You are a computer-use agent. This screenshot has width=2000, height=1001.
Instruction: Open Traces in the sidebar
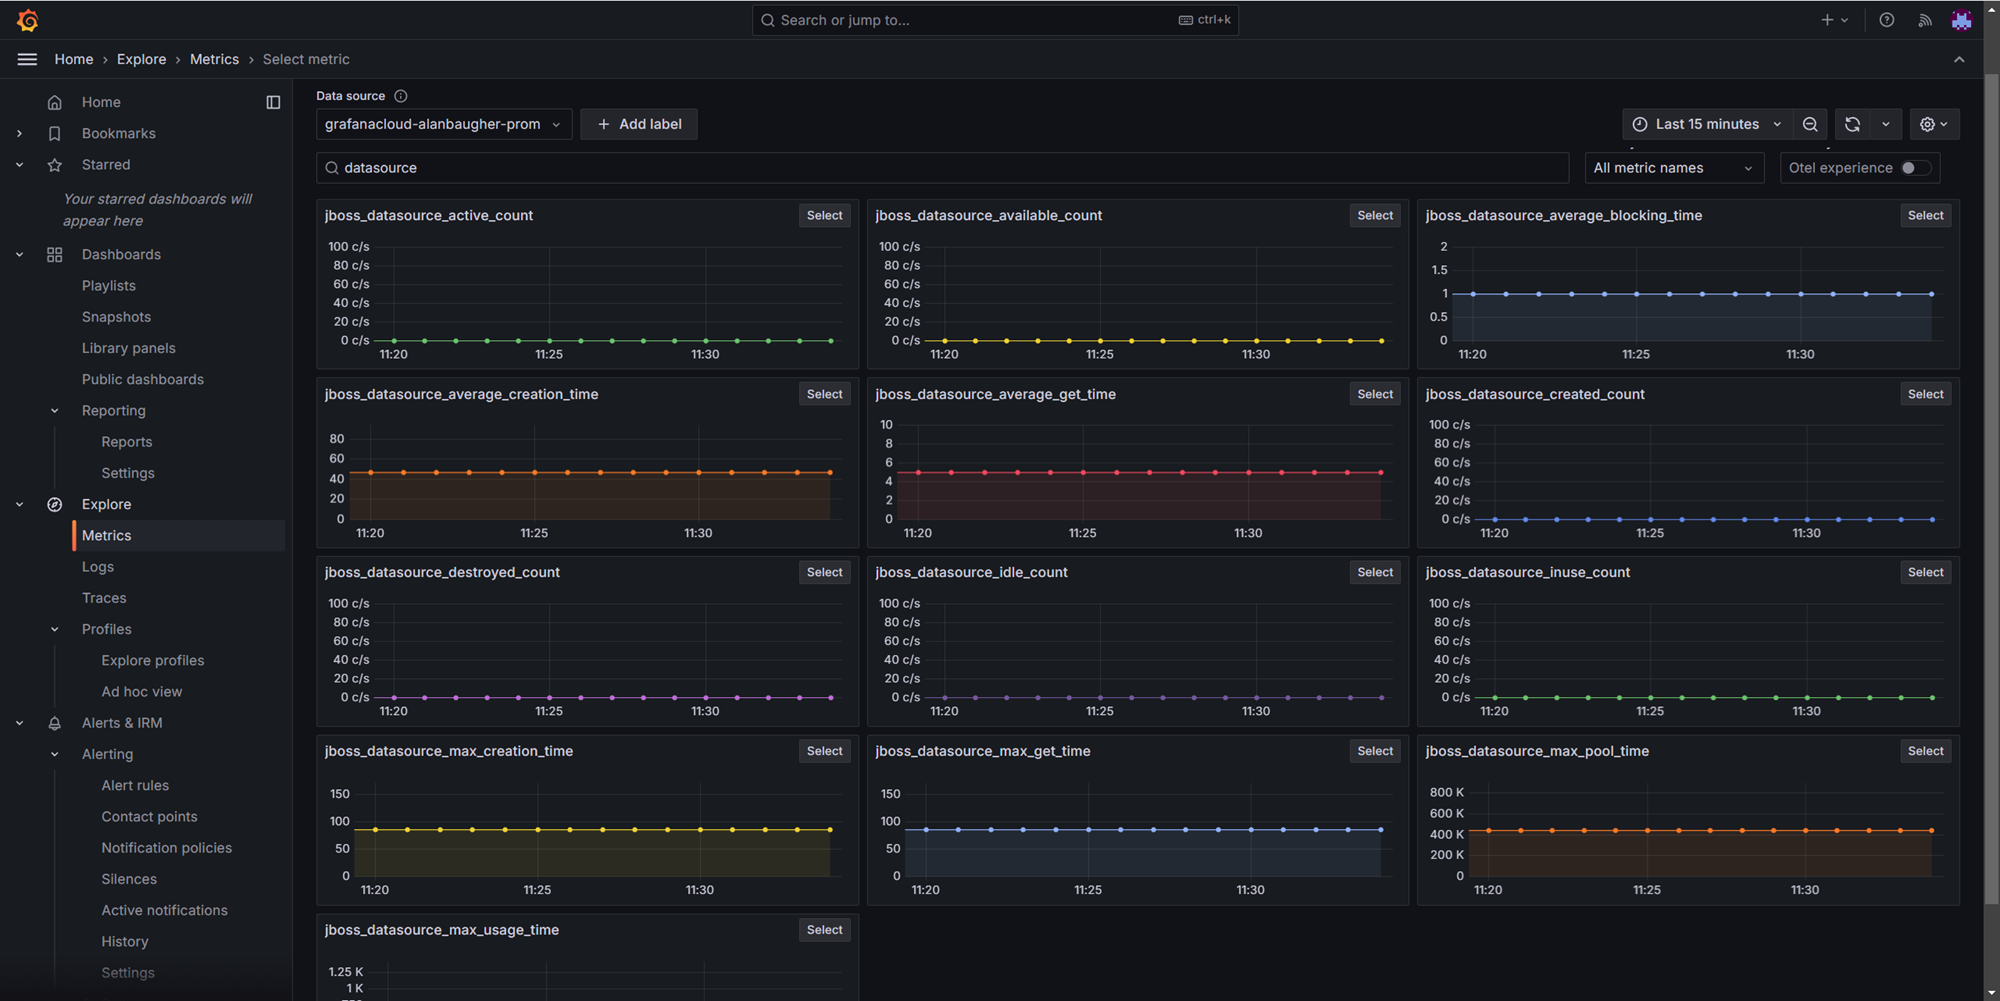point(104,598)
